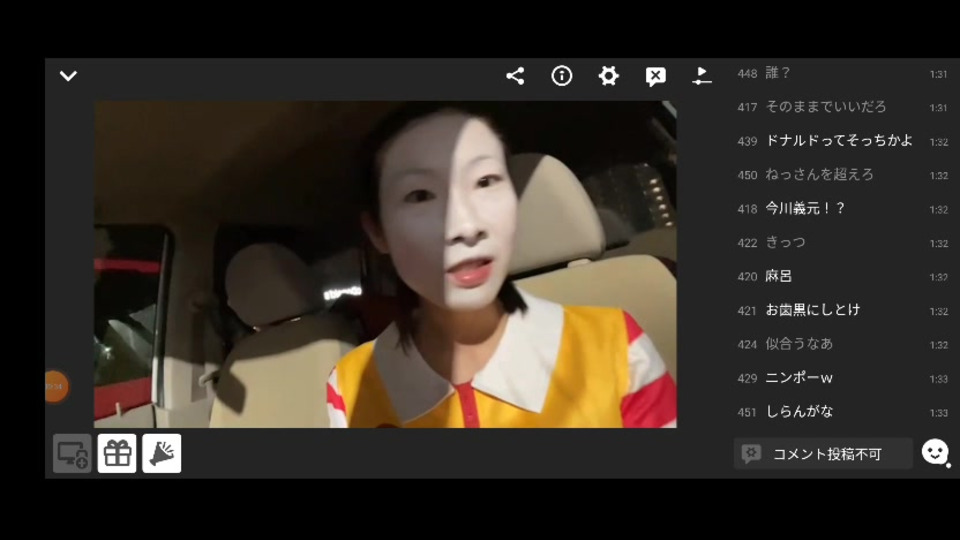The height and width of the screenshot is (540, 960).
Task: Click the megaphone cheer icon
Action: point(162,454)
